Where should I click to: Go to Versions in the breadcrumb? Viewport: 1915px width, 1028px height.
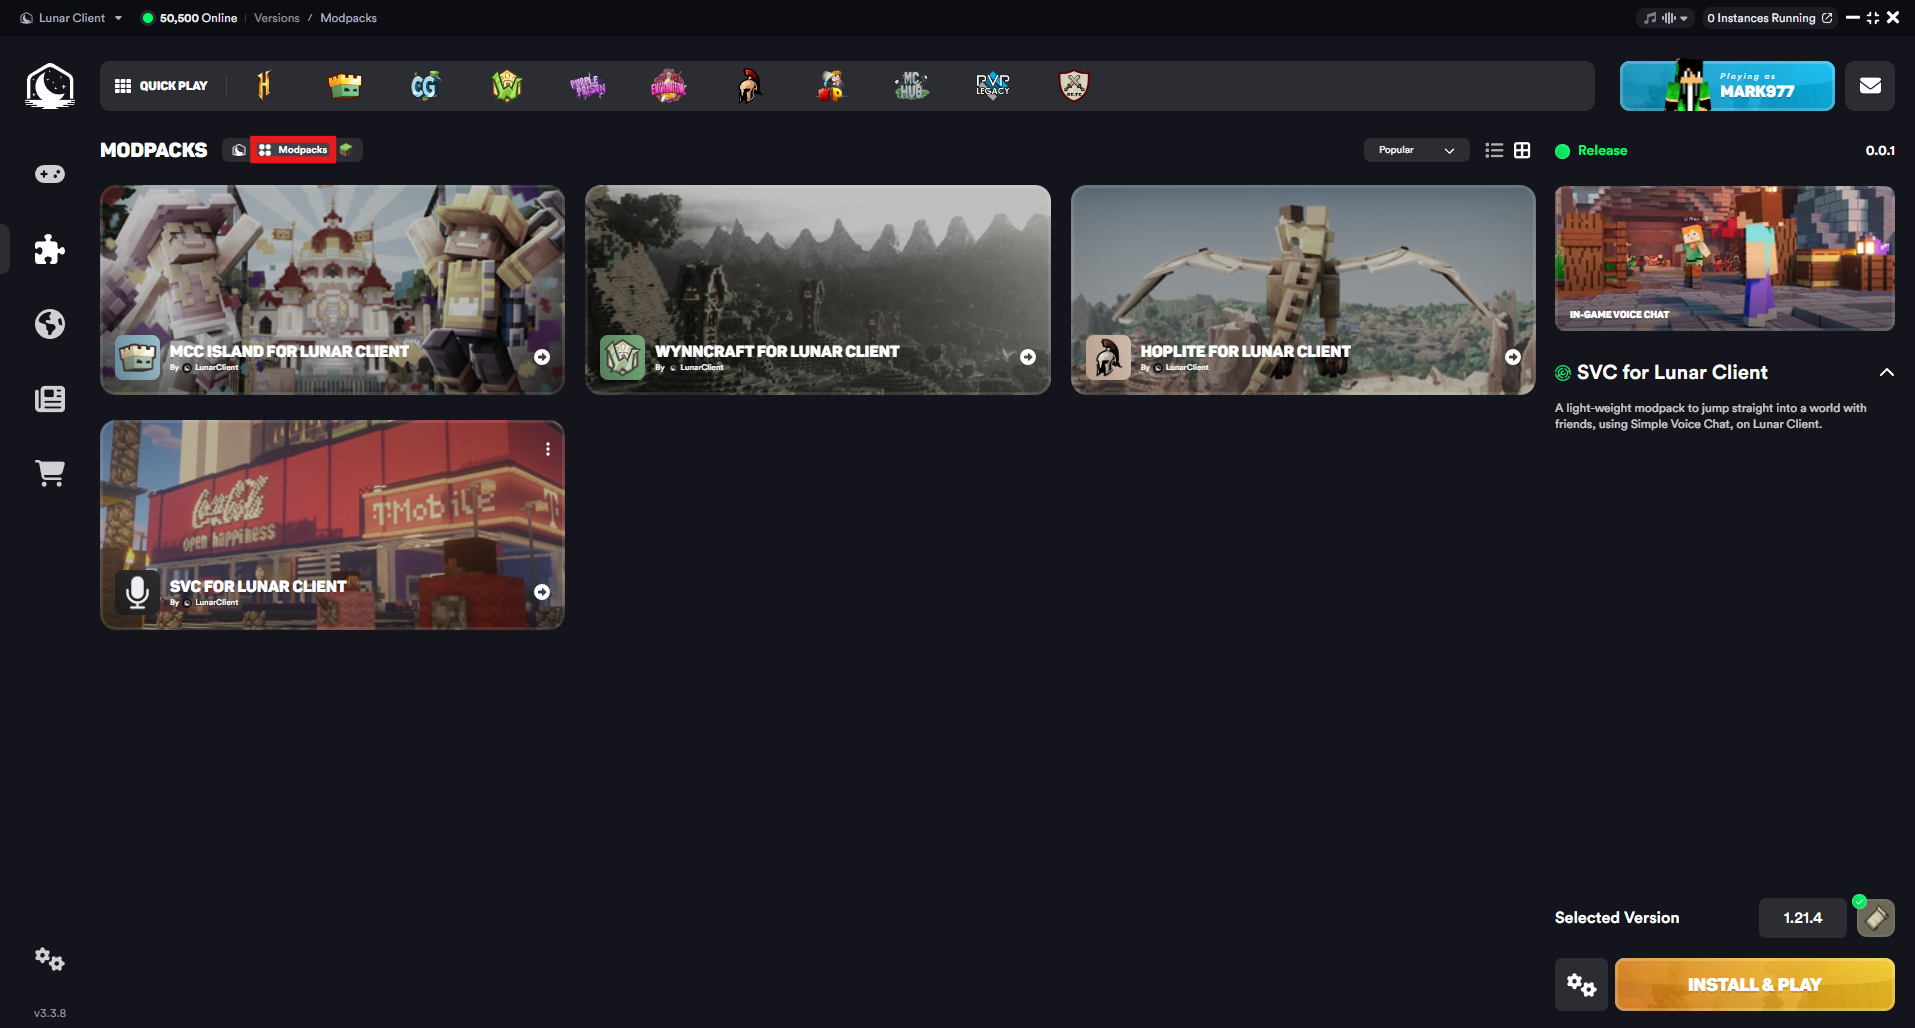click(277, 18)
